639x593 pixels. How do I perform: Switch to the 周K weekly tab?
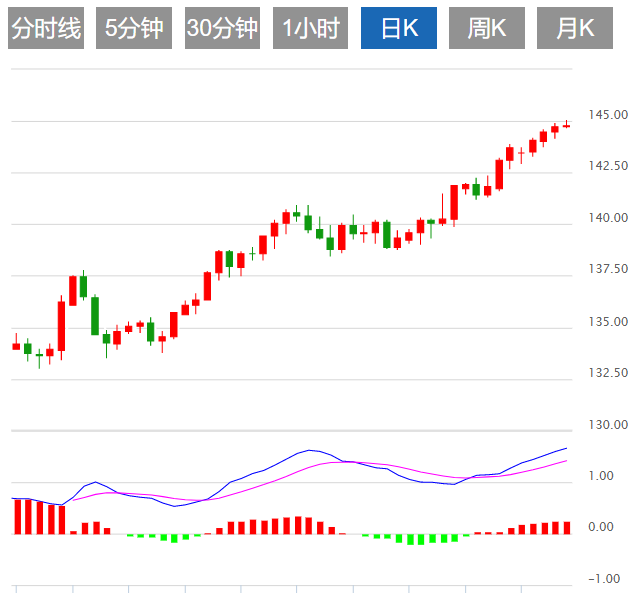pyautogui.click(x=487, y=28)
